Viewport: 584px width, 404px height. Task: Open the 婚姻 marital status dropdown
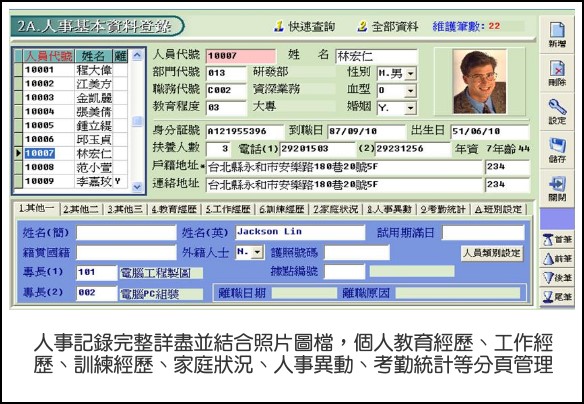(410, 108)
